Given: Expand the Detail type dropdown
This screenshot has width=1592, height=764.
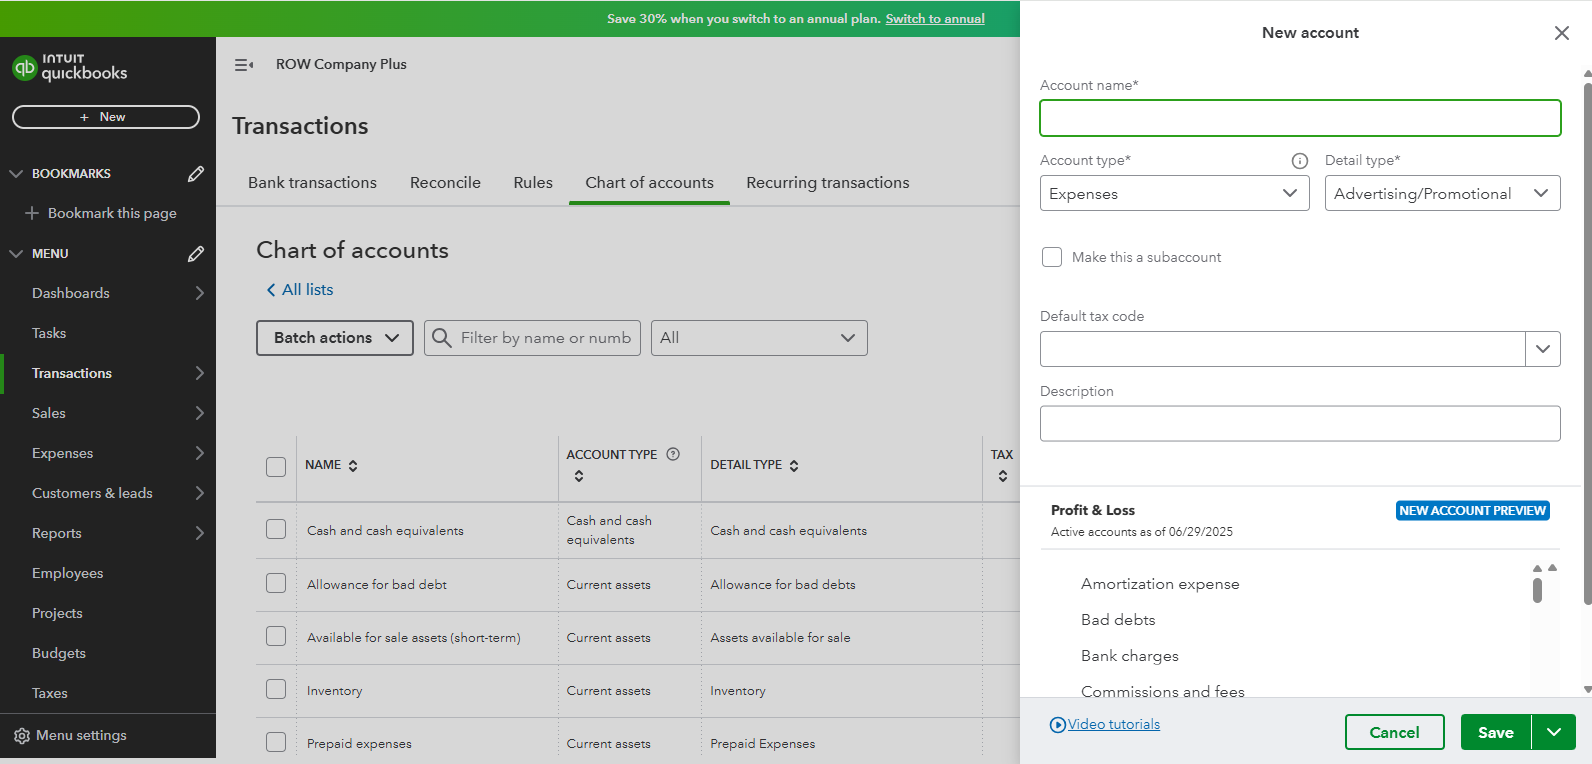Looking at the screenshot, I should point(1441,194).
